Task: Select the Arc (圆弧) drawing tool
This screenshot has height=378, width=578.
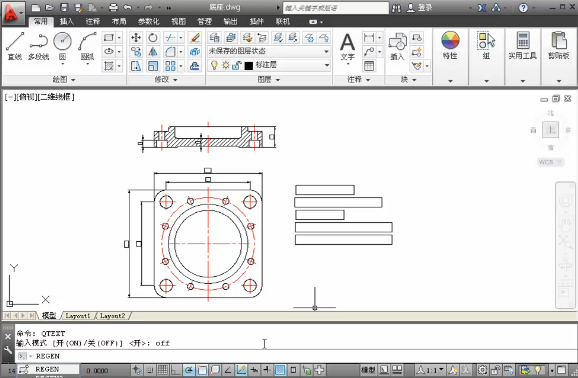Action: 87,46
